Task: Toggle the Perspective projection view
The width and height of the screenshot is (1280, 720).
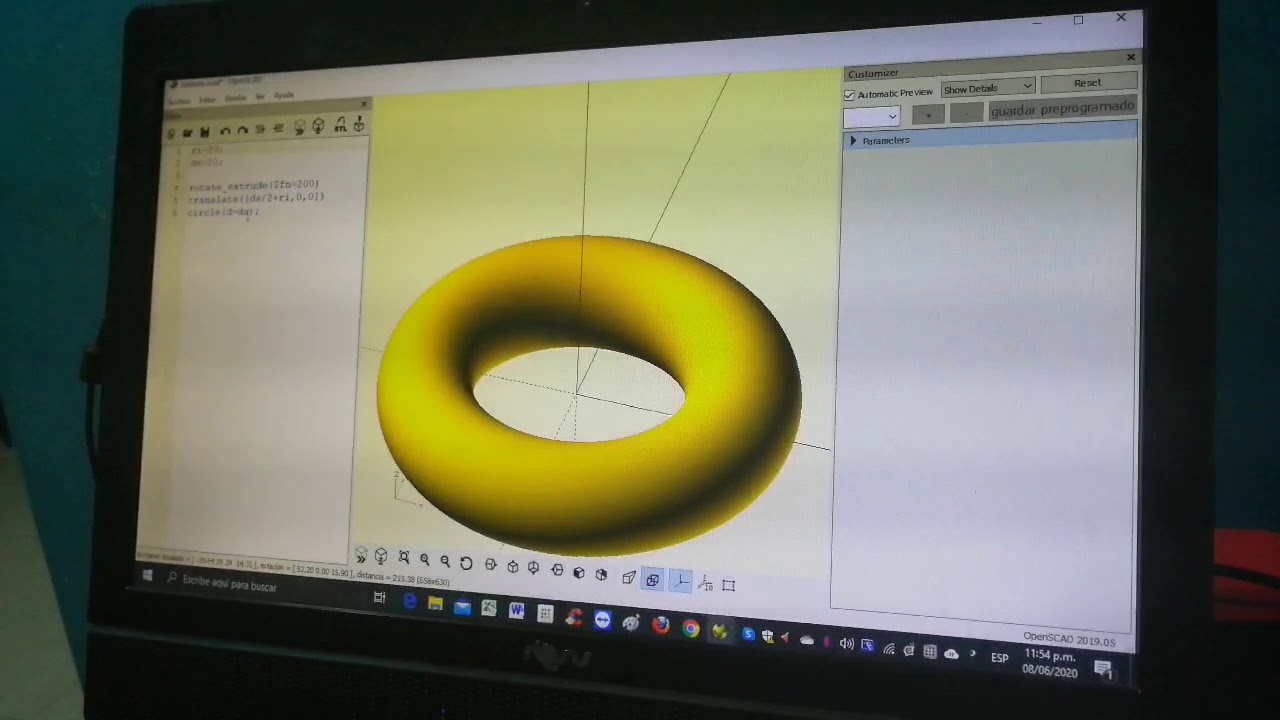Action: tap(629, 577)
